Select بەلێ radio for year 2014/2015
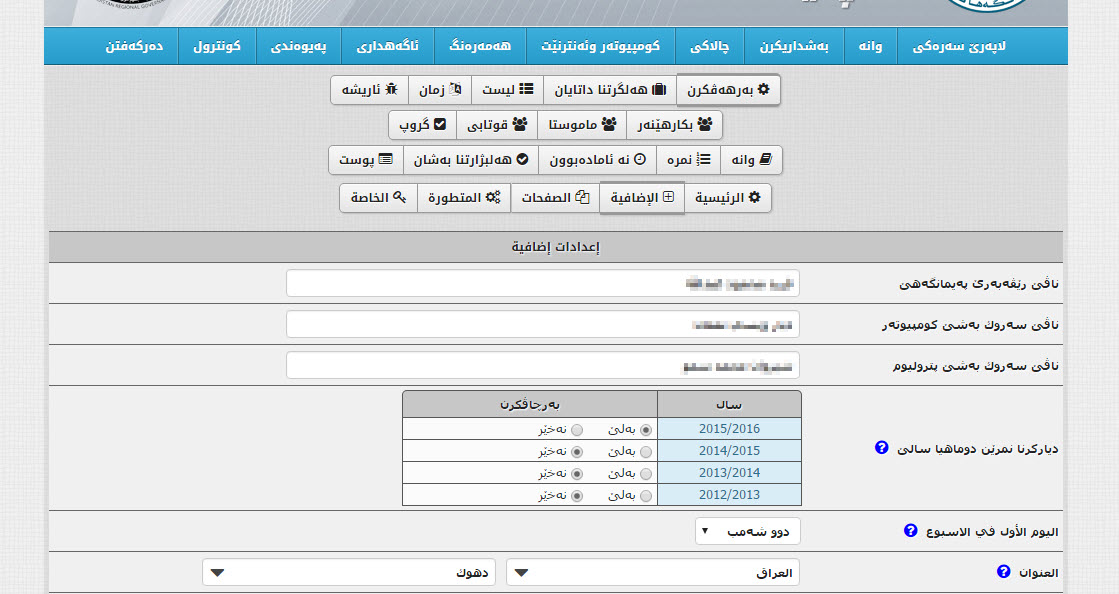Screen dimensions: 1119x594 point(645,452)
